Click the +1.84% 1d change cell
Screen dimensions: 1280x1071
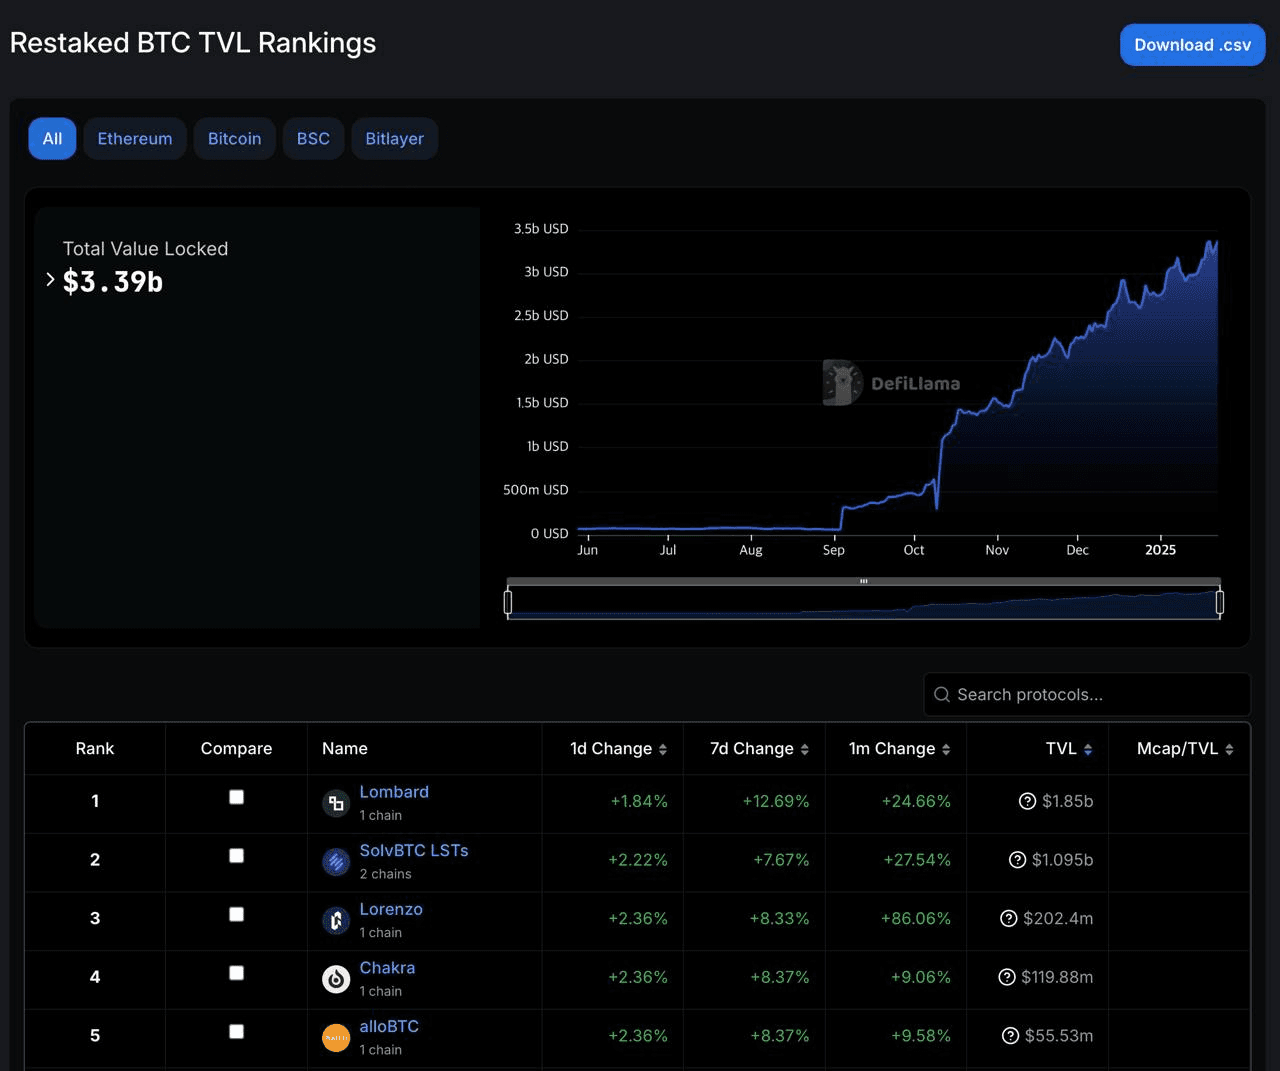point(639,801)
